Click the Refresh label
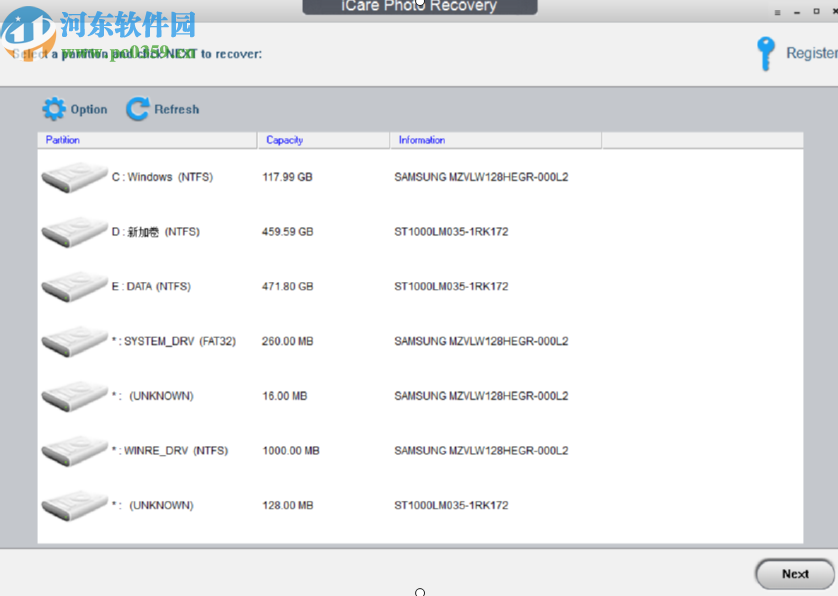 coord(176,109)
